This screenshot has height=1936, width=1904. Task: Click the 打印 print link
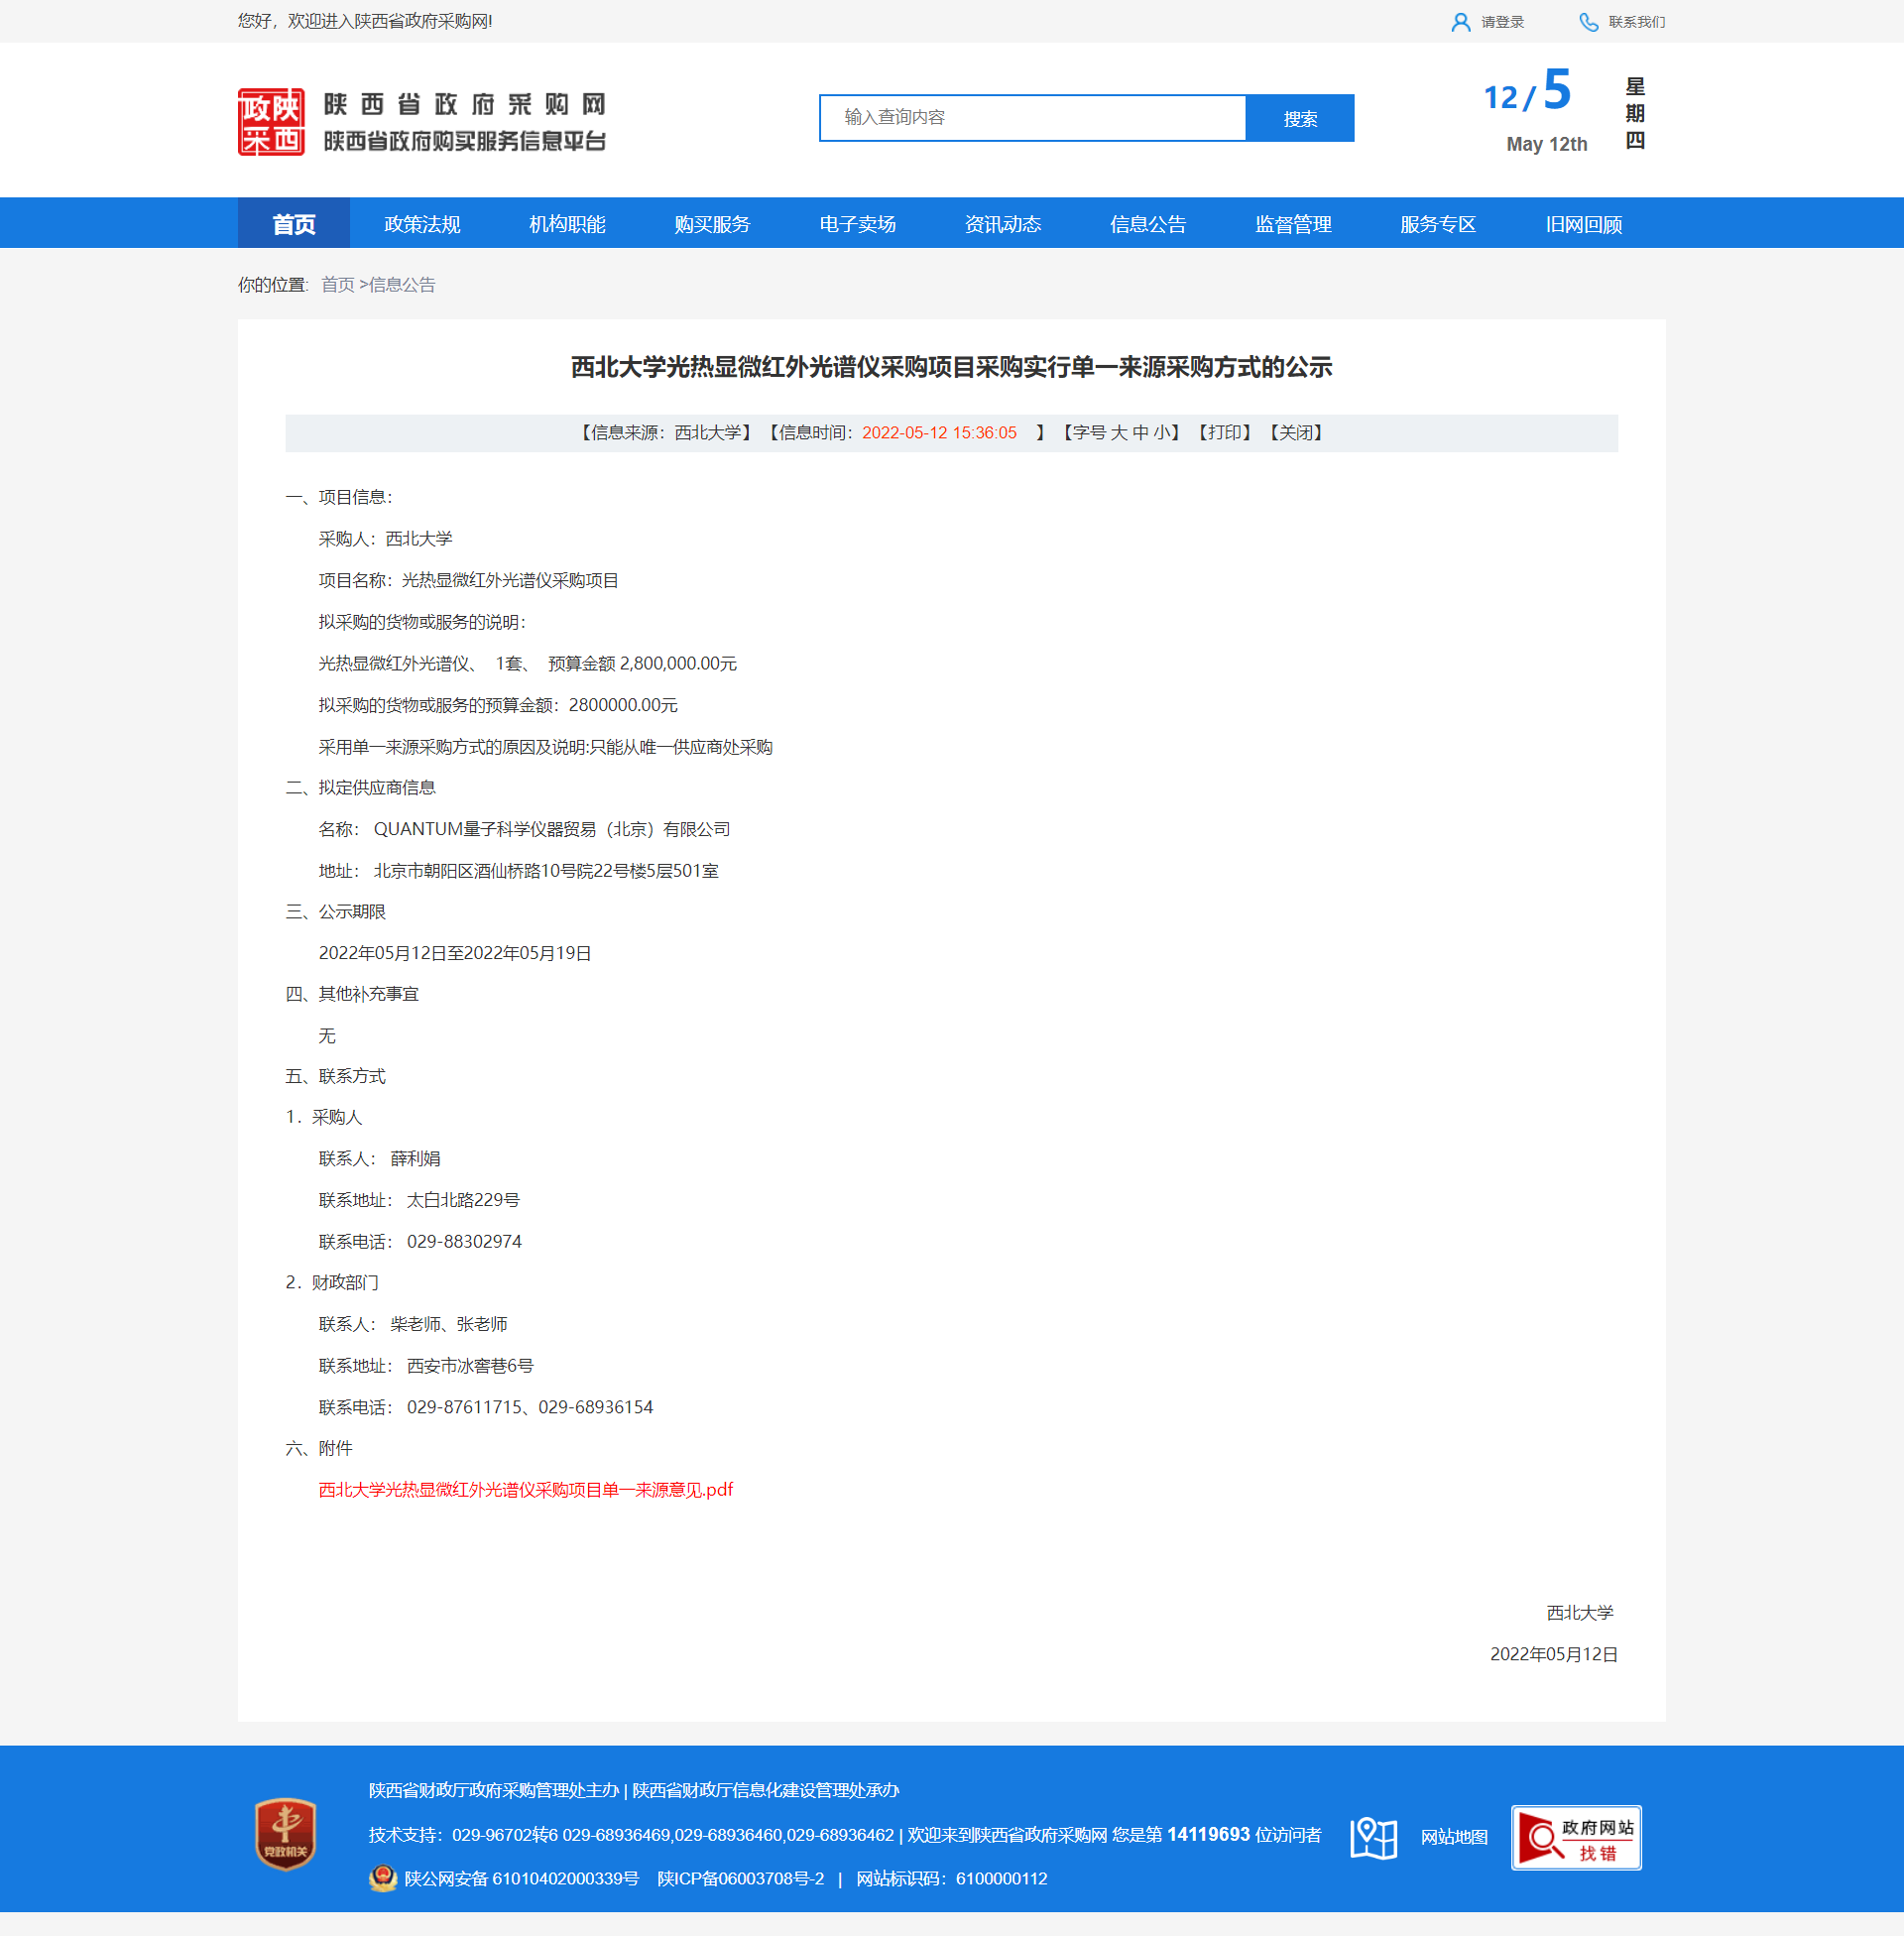click(1224, 432)
